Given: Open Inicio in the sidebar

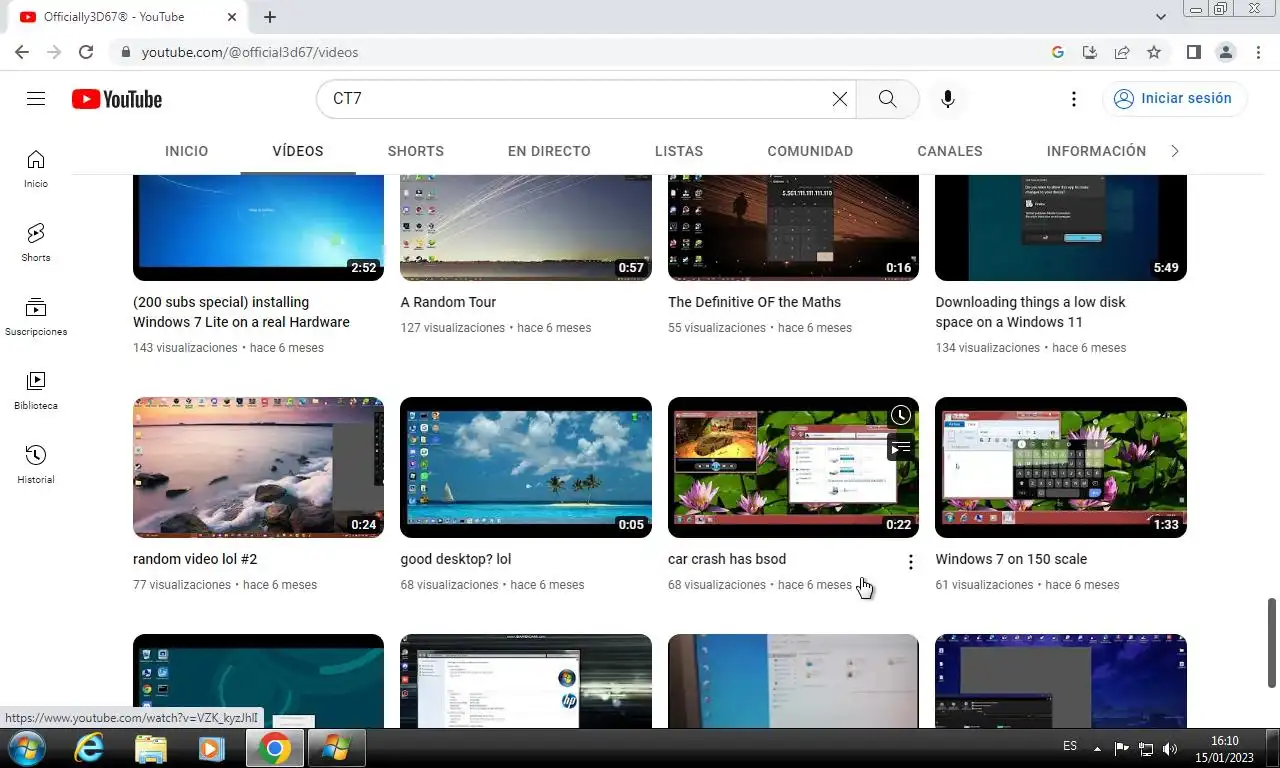Looking at the screenshot, I should 36,169.
